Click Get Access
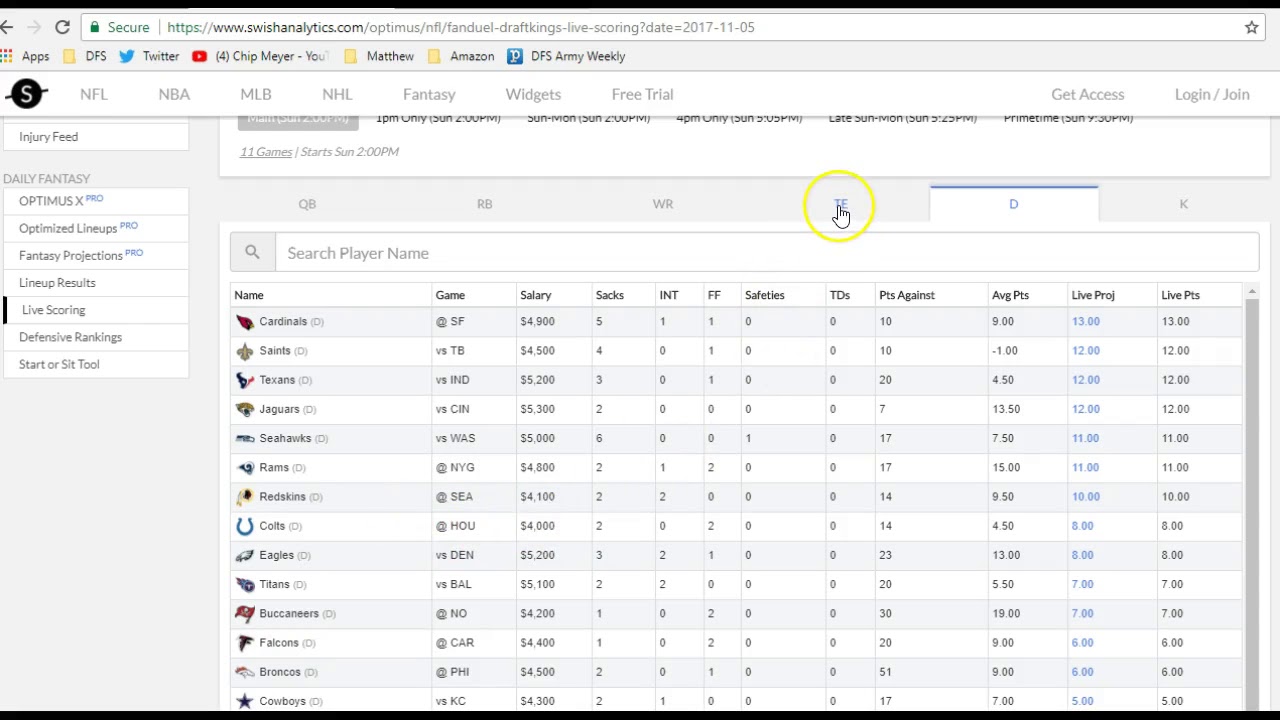 click(x=1087, y=94)
